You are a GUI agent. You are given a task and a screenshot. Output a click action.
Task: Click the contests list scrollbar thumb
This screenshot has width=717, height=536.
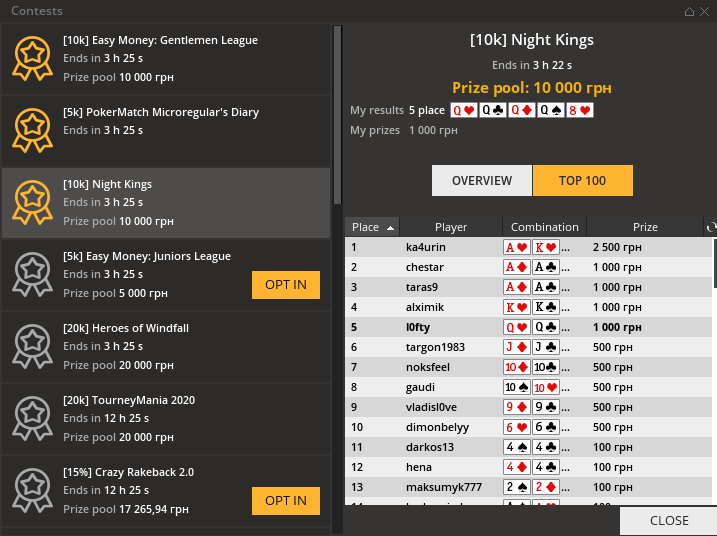coord(337,115)
